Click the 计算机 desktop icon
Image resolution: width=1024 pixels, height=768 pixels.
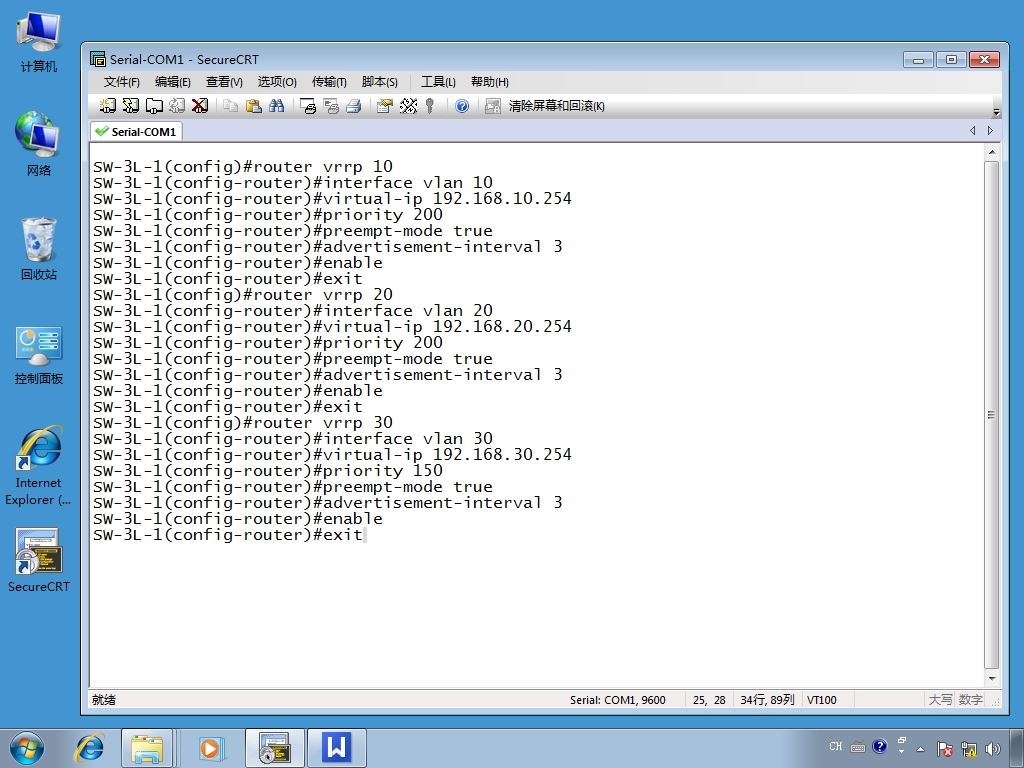click(39, 42)
